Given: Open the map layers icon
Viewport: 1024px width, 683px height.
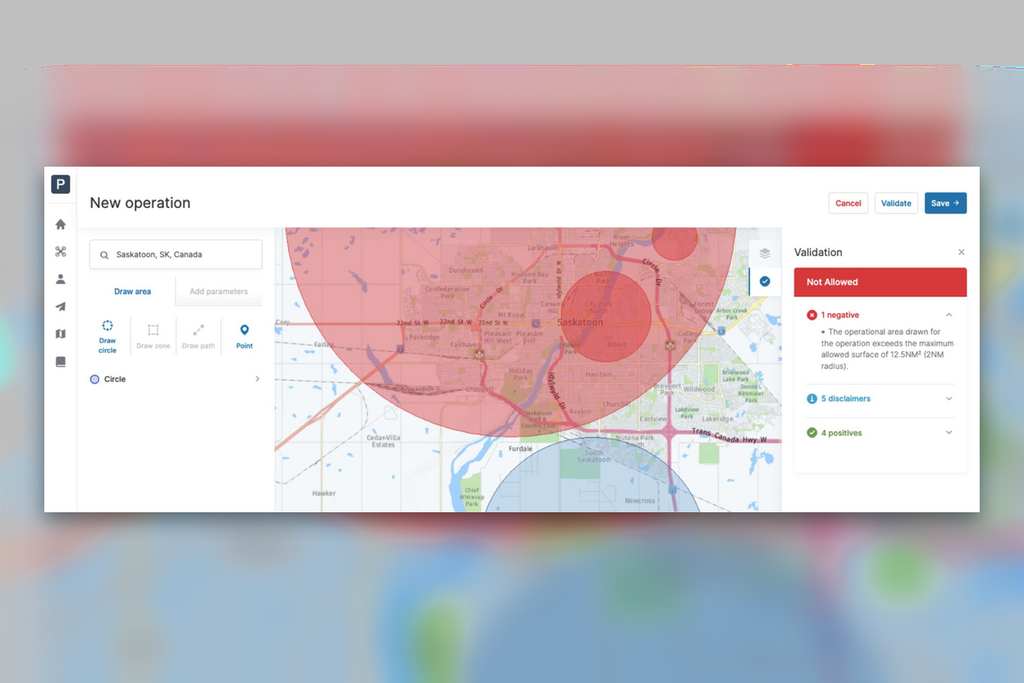Looking at the screenshot, I should pyautogui.click(x=765, y=253).
